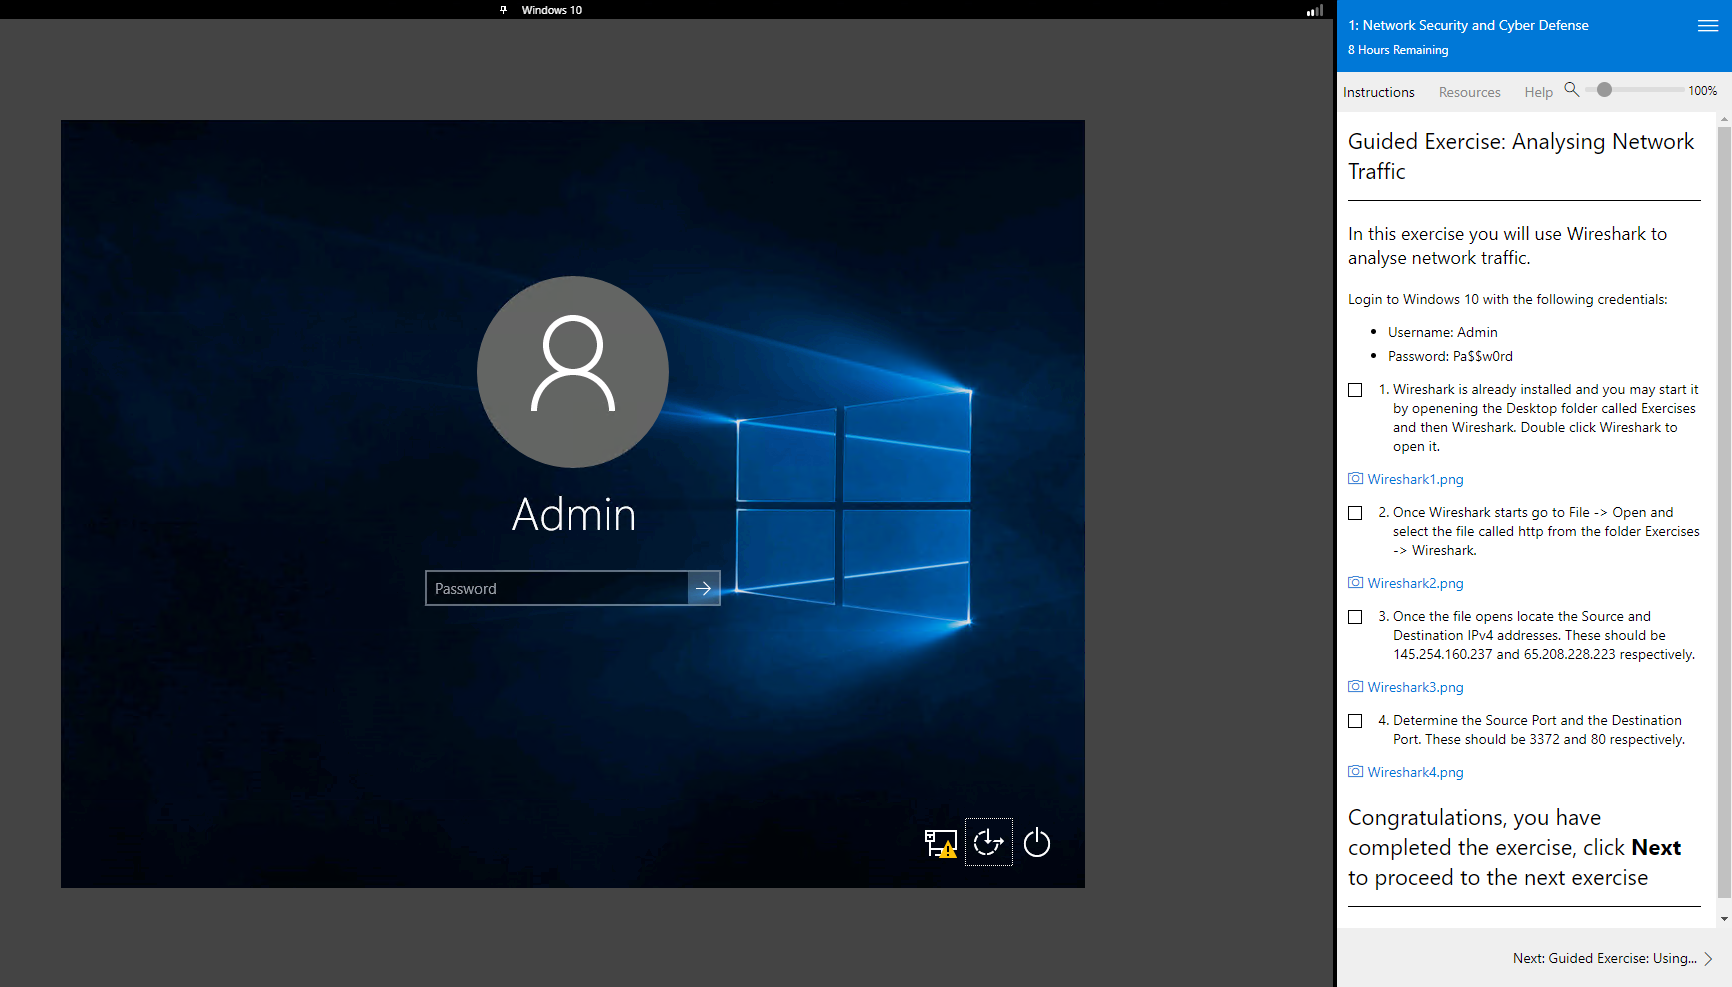Click the '8 Hours Remaining' text
This screenshot has height=987, width=1732.
[1397, 50]
